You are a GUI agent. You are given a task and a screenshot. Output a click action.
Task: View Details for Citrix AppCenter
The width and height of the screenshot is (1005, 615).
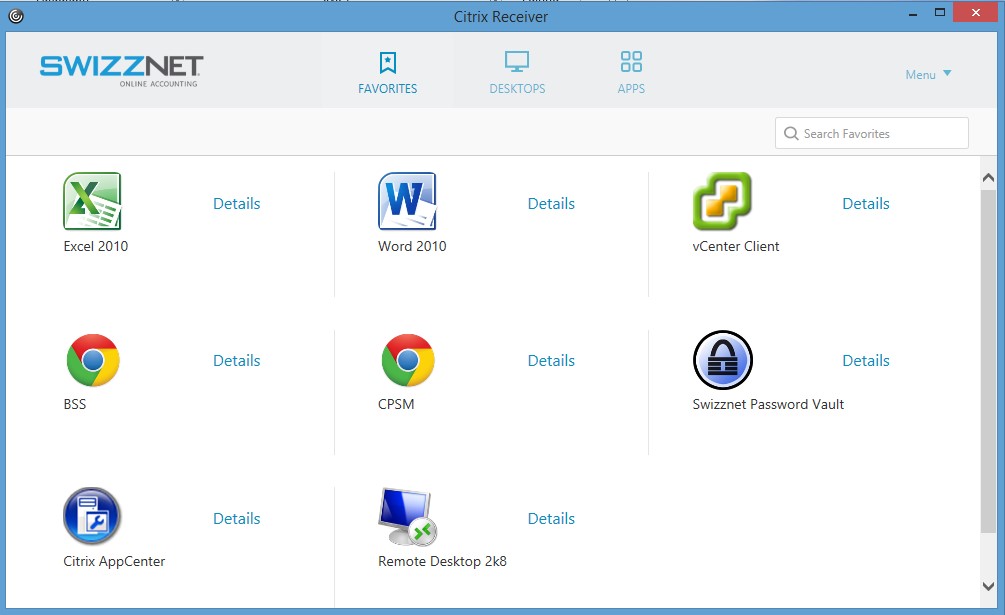[x=237, y=518]
